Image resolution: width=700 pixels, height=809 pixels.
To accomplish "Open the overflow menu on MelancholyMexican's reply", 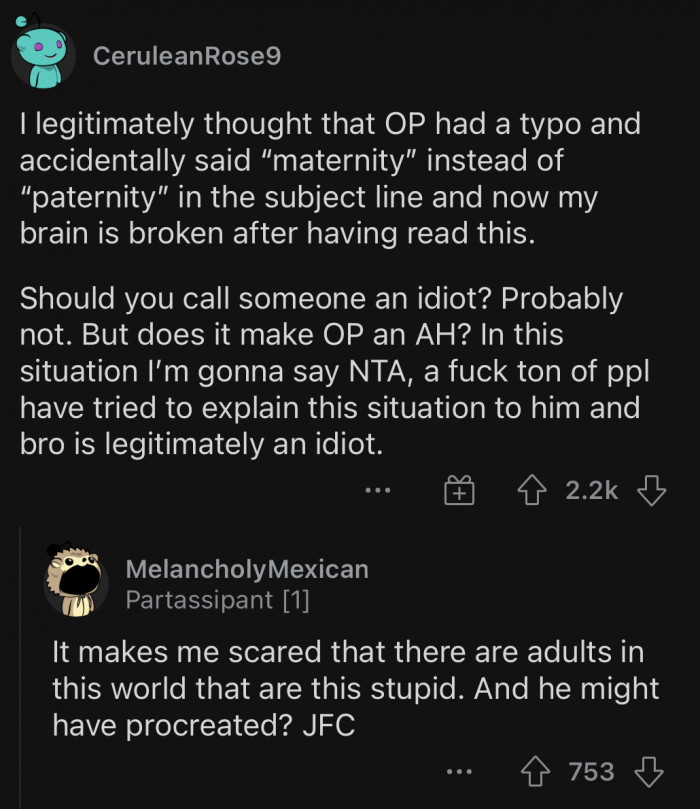I will click(x=459, y=772).
